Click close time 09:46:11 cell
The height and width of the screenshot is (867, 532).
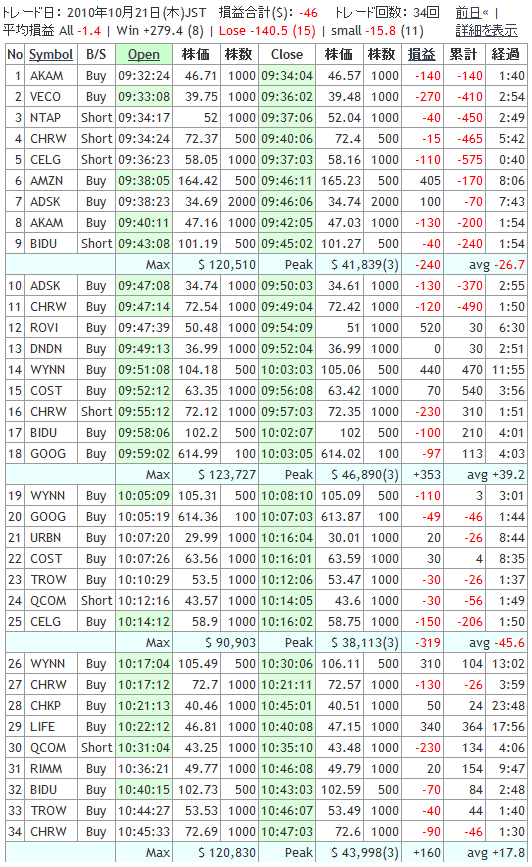pyautogui.click(x=287, y=181)
